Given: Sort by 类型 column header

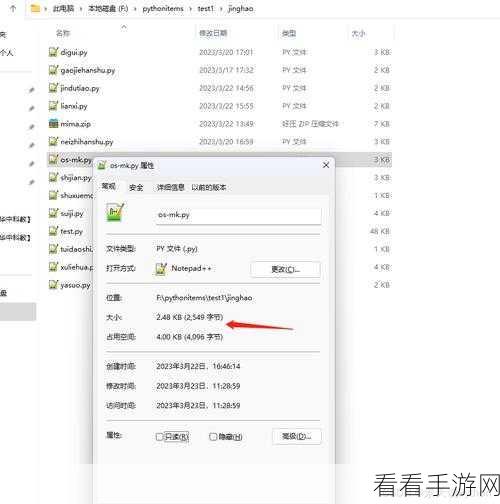Looking at the screenshot, I should coord(289,33).
